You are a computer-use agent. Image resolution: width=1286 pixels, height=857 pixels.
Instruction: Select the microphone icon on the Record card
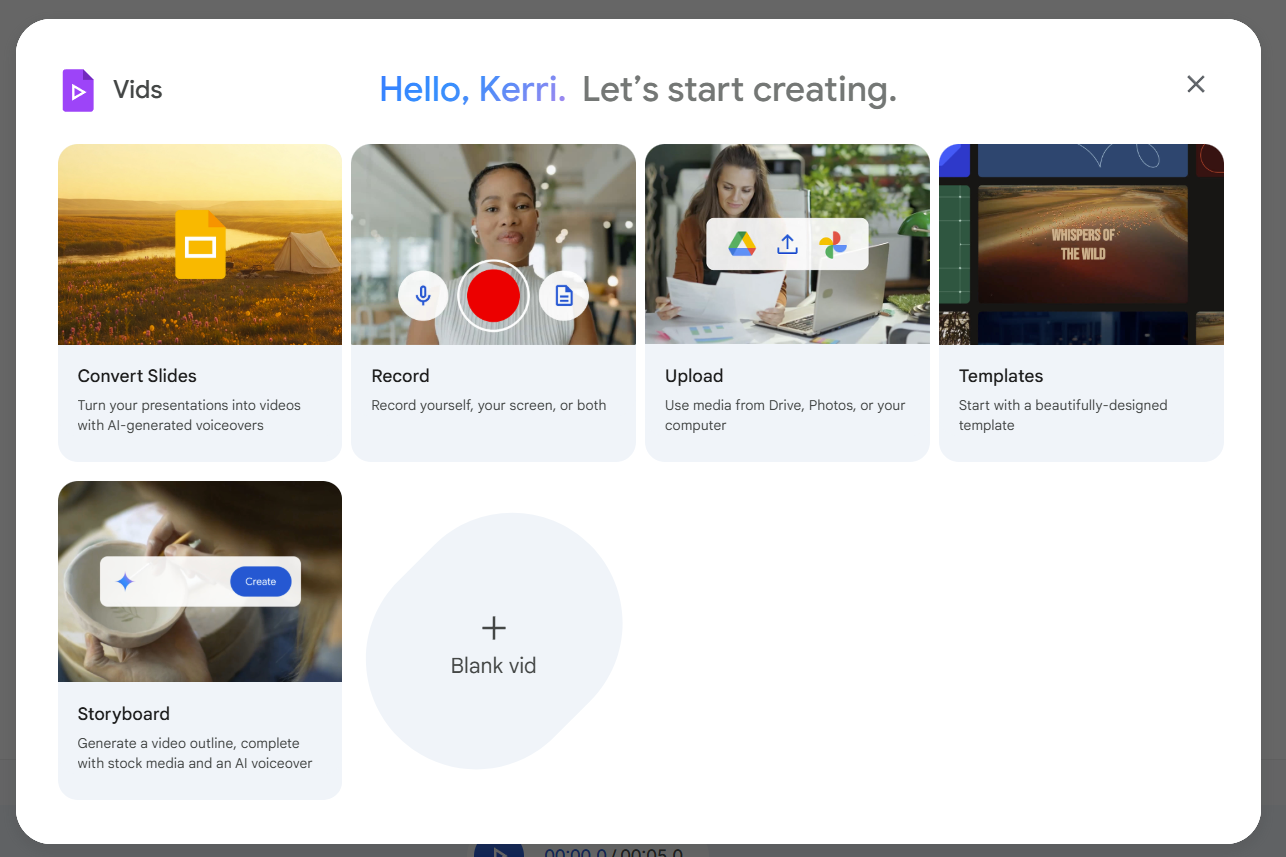click(x=423, y=295)
